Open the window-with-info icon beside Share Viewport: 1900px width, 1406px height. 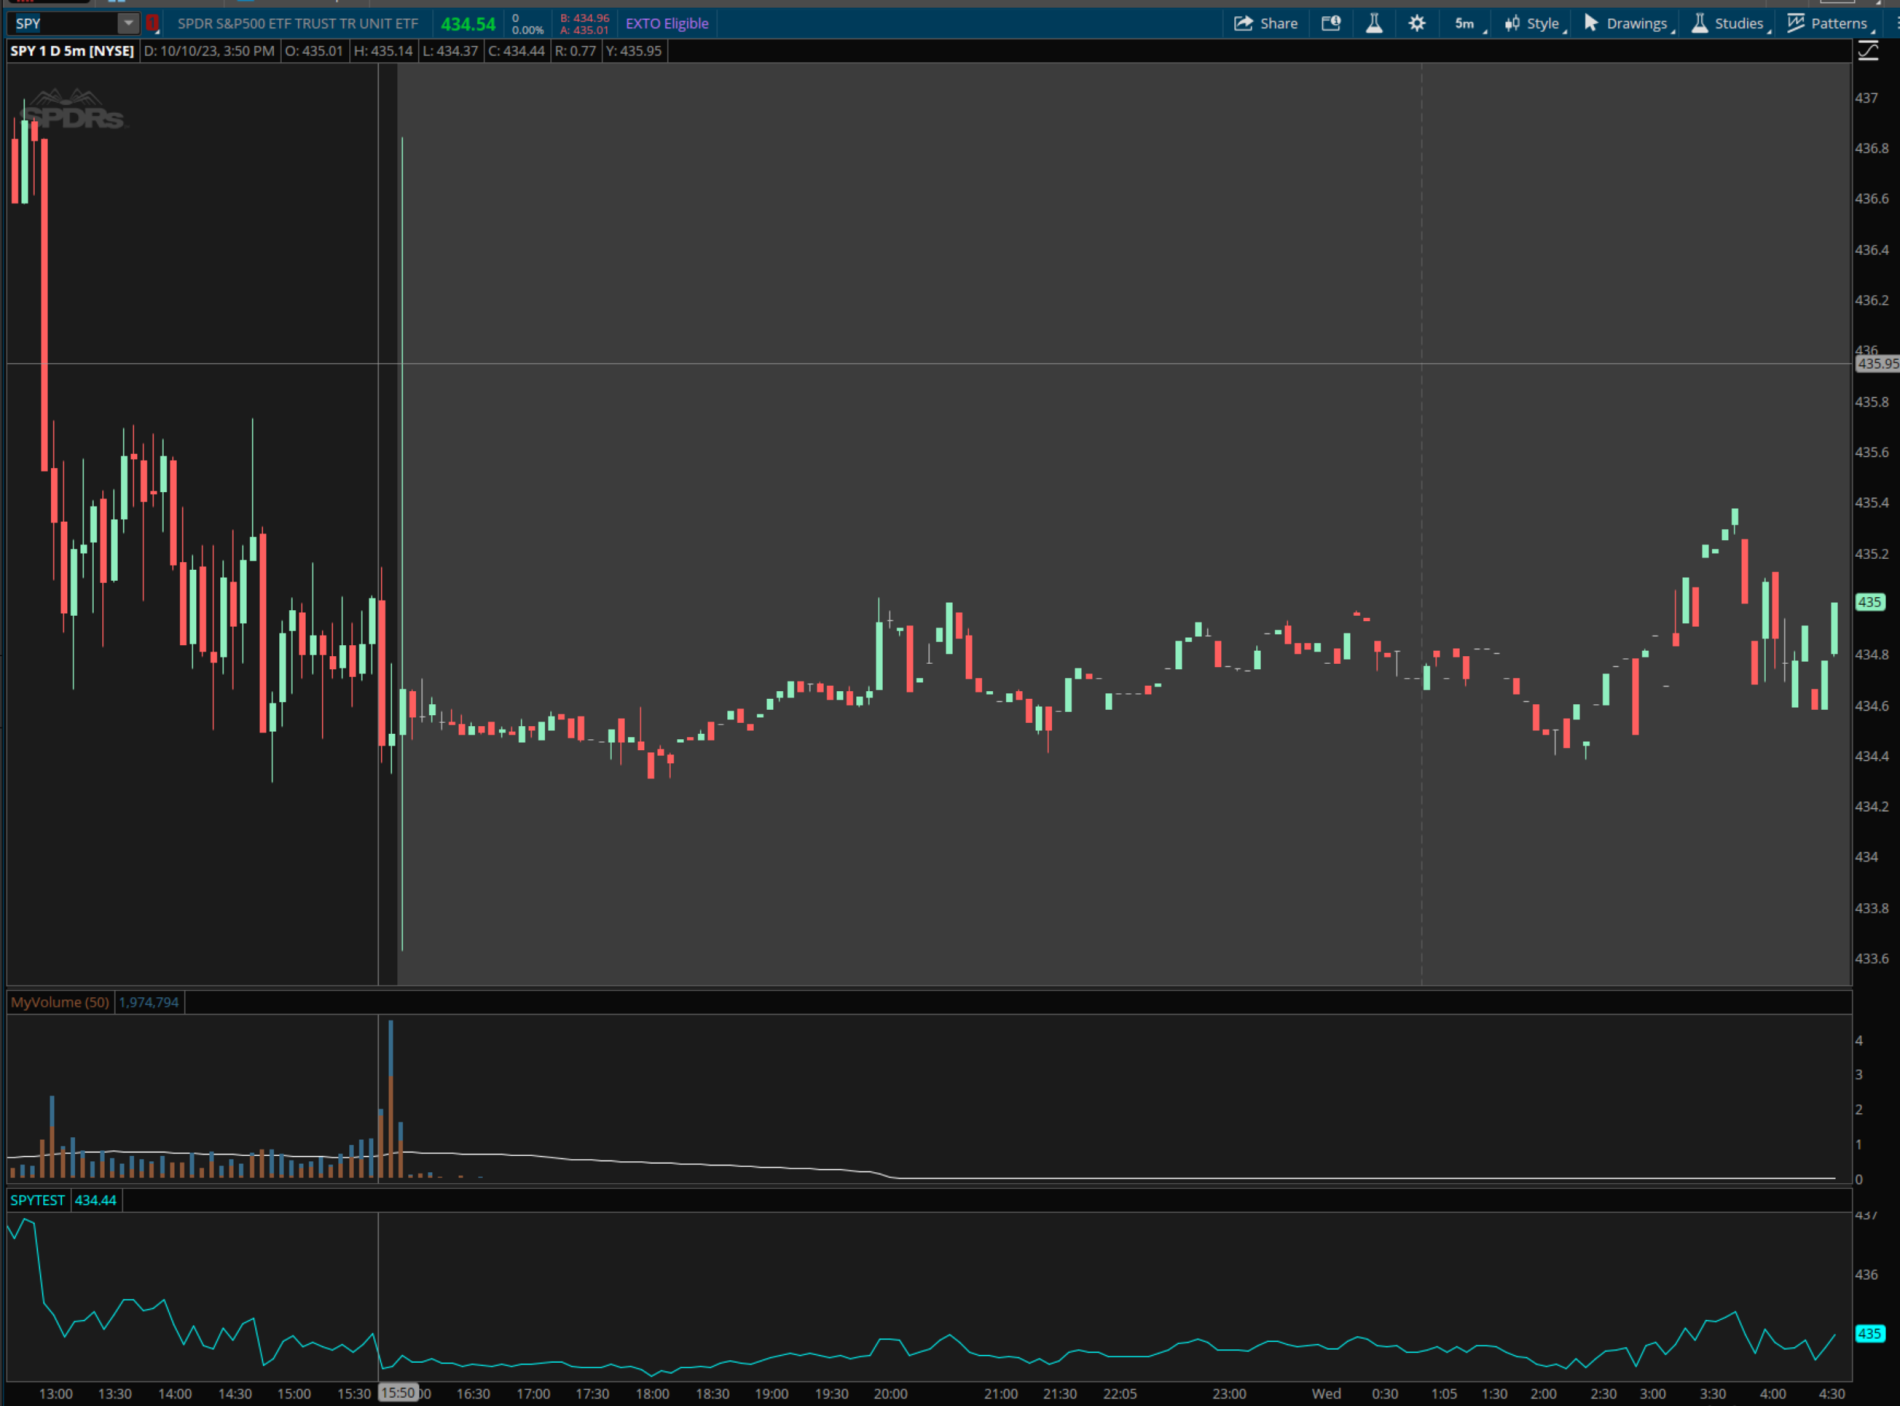[x=1331, y=23]
